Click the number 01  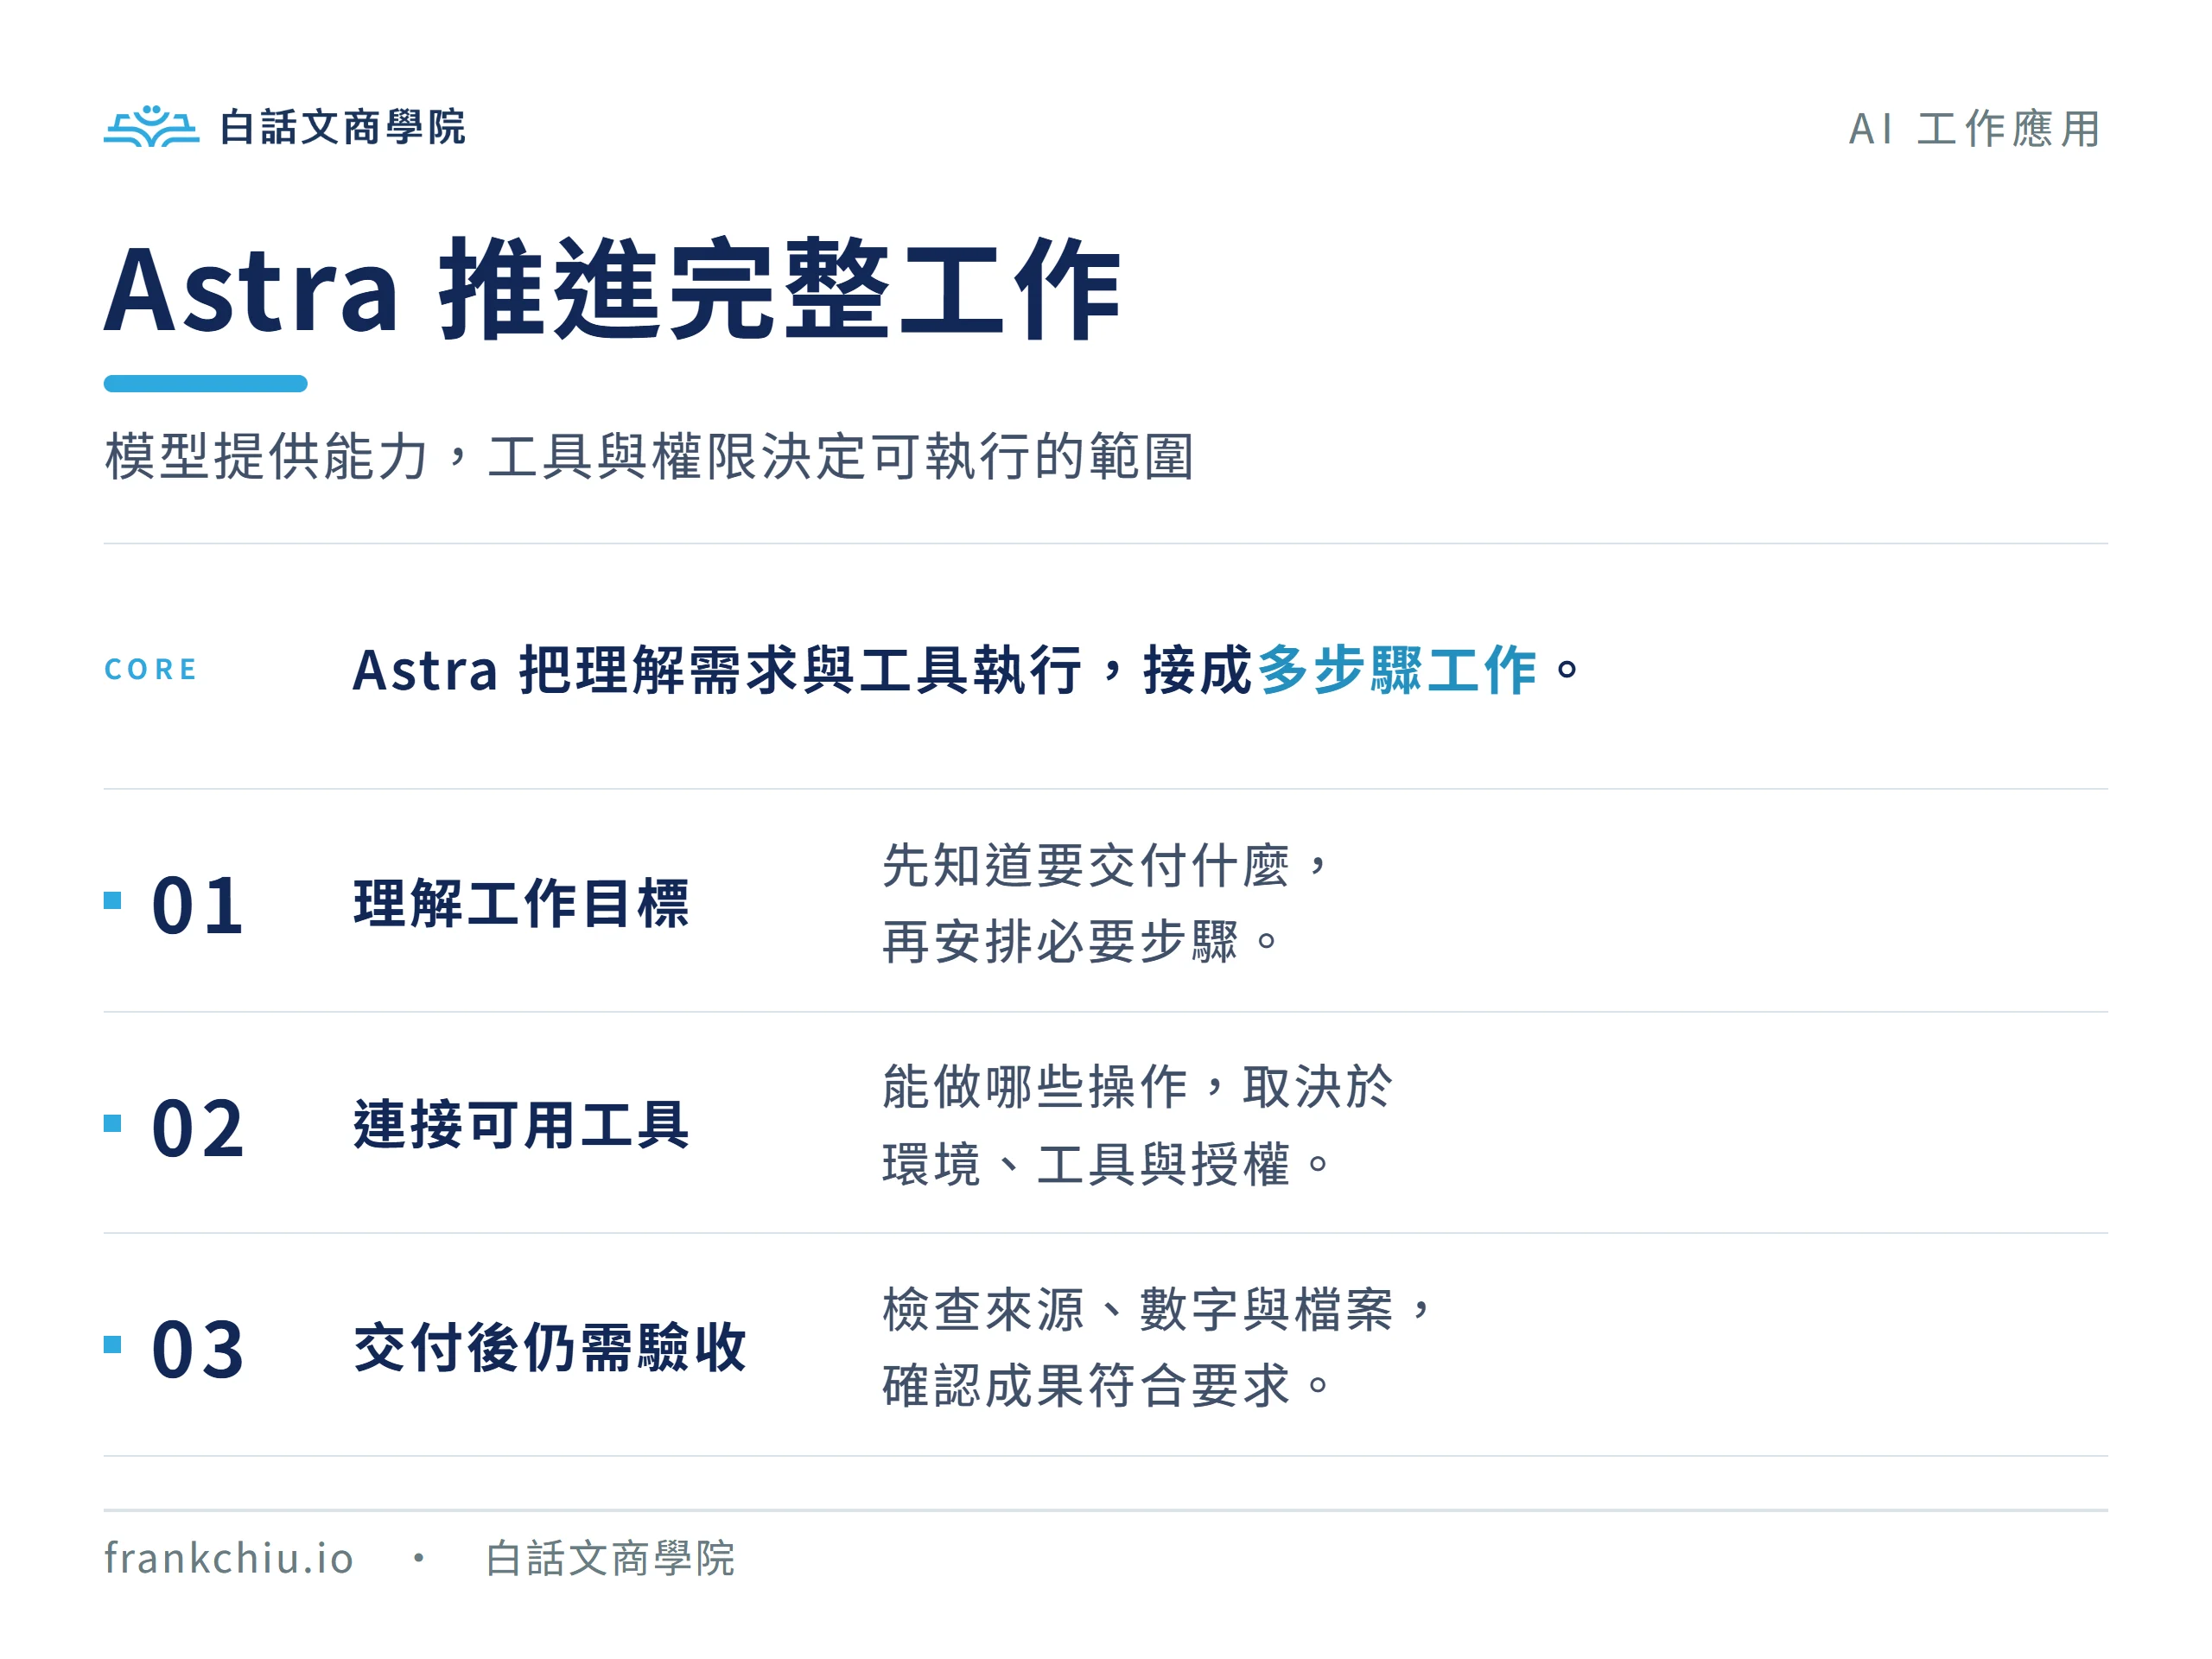pyautogui.click(x=198, y=905)
